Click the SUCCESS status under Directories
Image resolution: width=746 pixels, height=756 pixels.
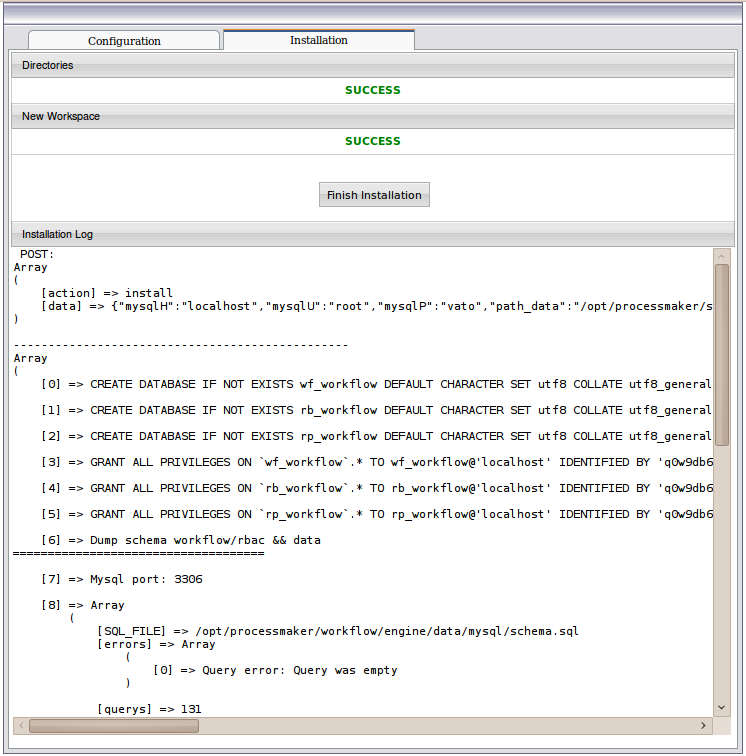point(372,90)
